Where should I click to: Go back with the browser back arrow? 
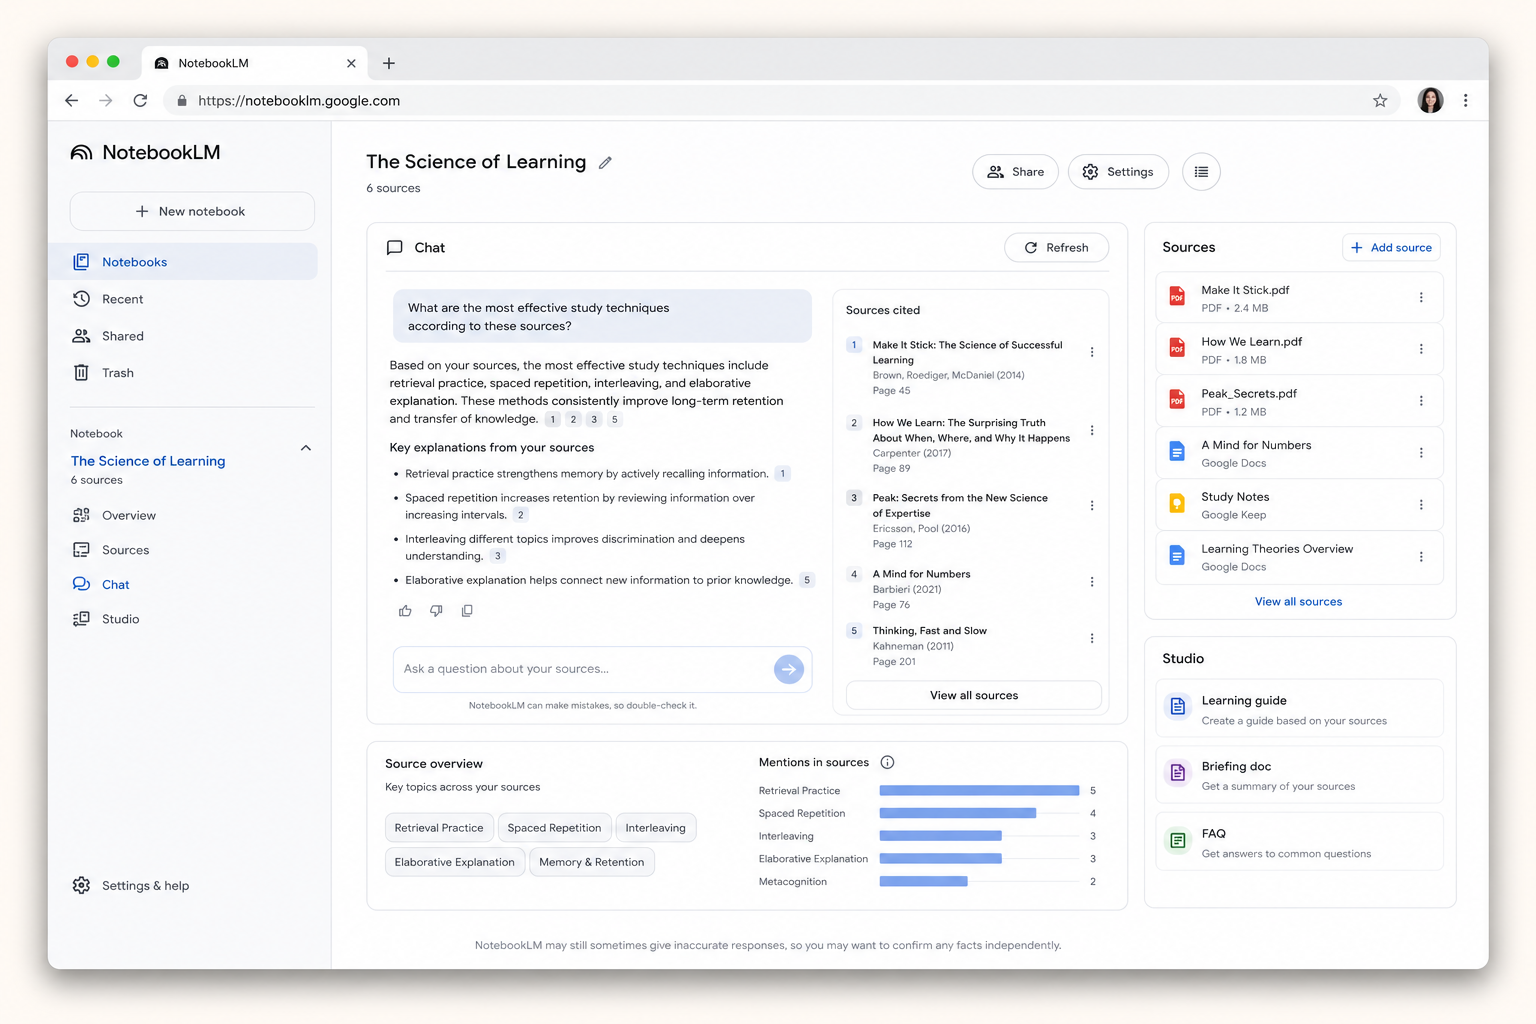coord(72,100)
